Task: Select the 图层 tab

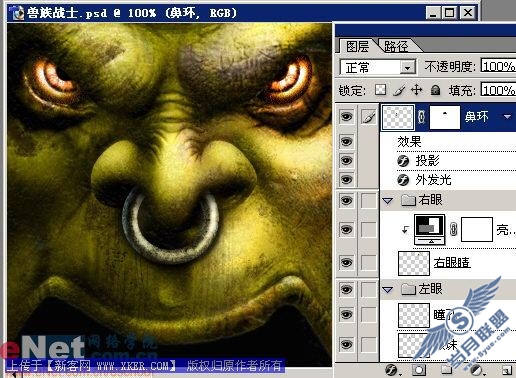Action: [x=358, y=46]
